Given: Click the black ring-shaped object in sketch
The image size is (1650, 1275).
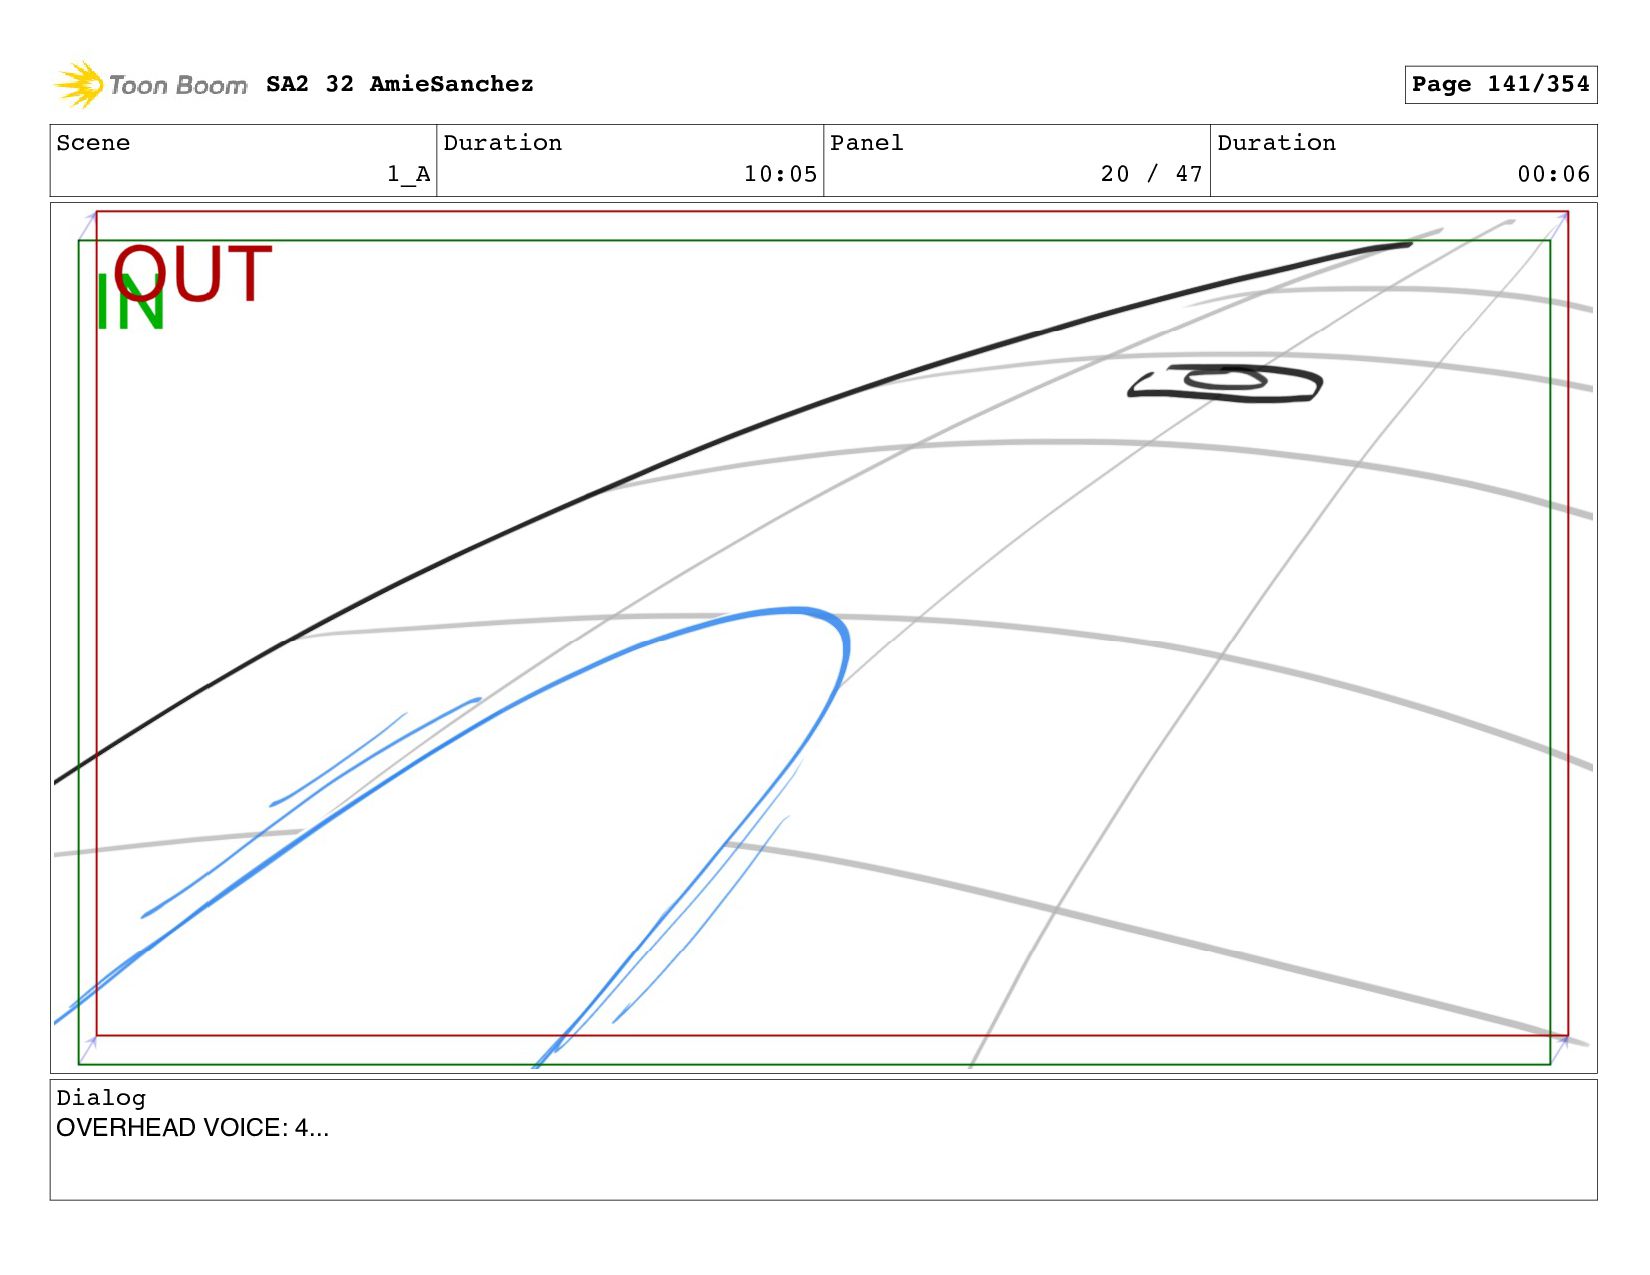Looking at the screenshot, I should tap(1225, 383).
